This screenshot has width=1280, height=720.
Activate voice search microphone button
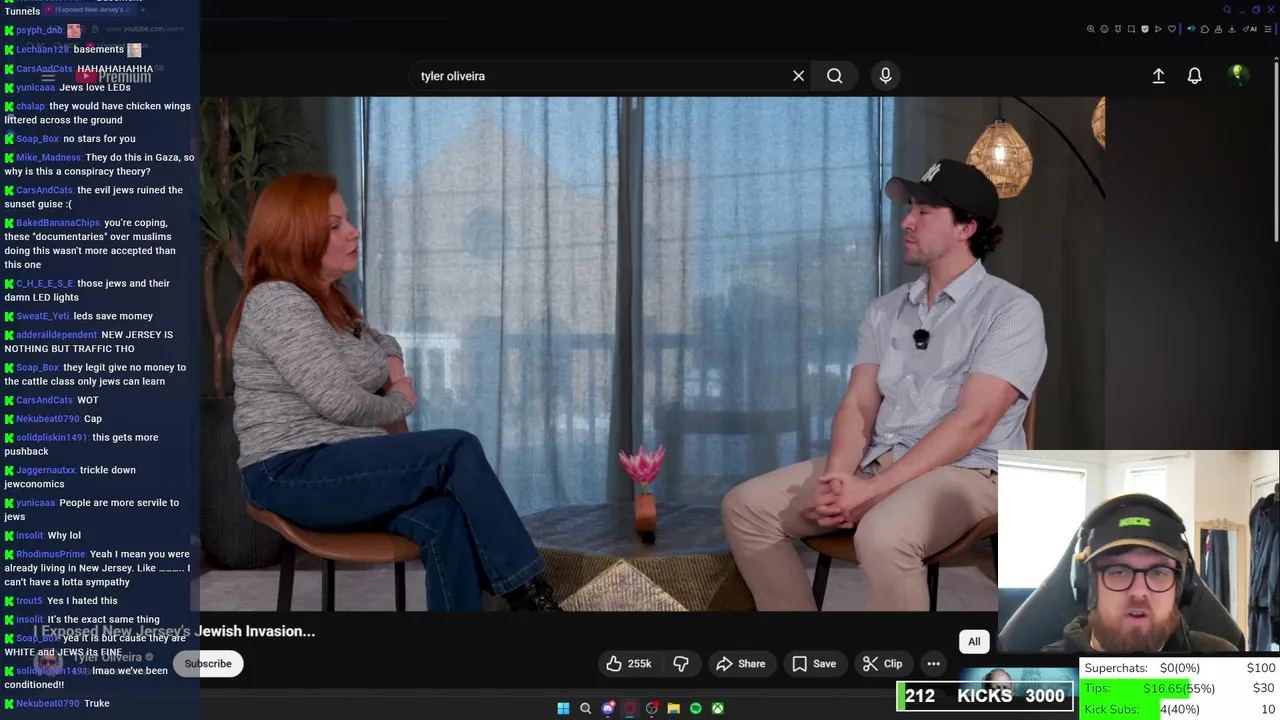pyautogui.click(x=885, y=76)
